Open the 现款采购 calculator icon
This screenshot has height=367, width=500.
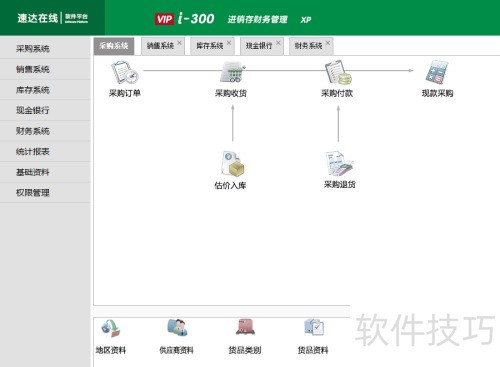click(437, 72)
